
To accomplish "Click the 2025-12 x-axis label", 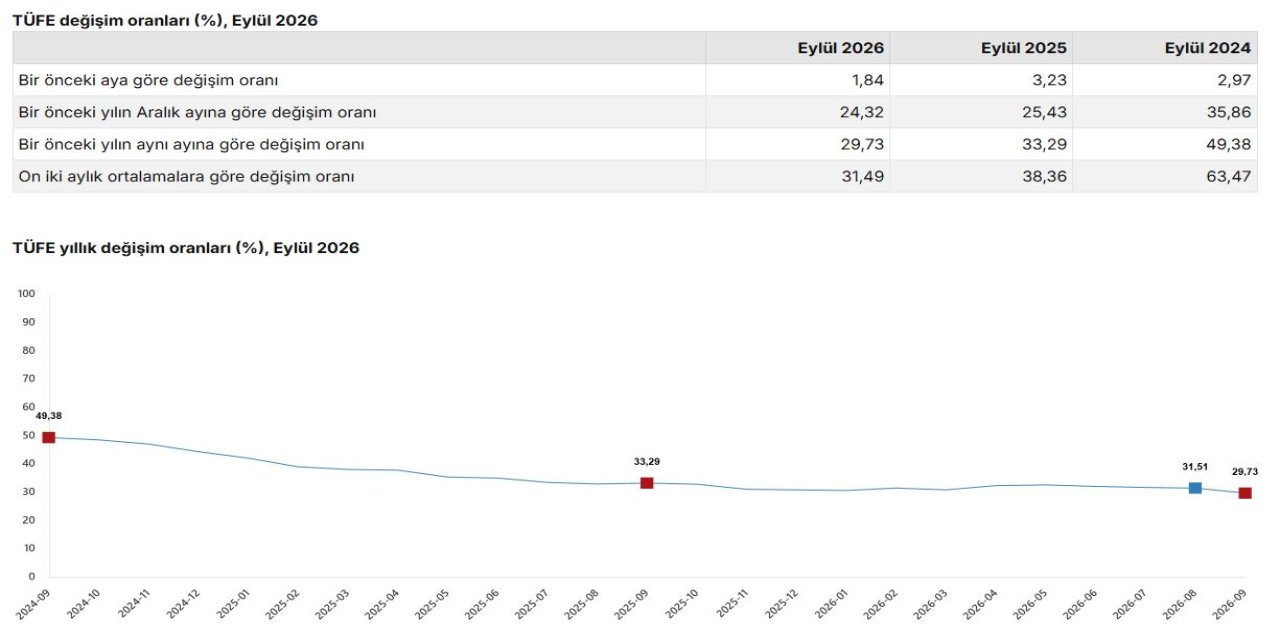I will (781, 604).
